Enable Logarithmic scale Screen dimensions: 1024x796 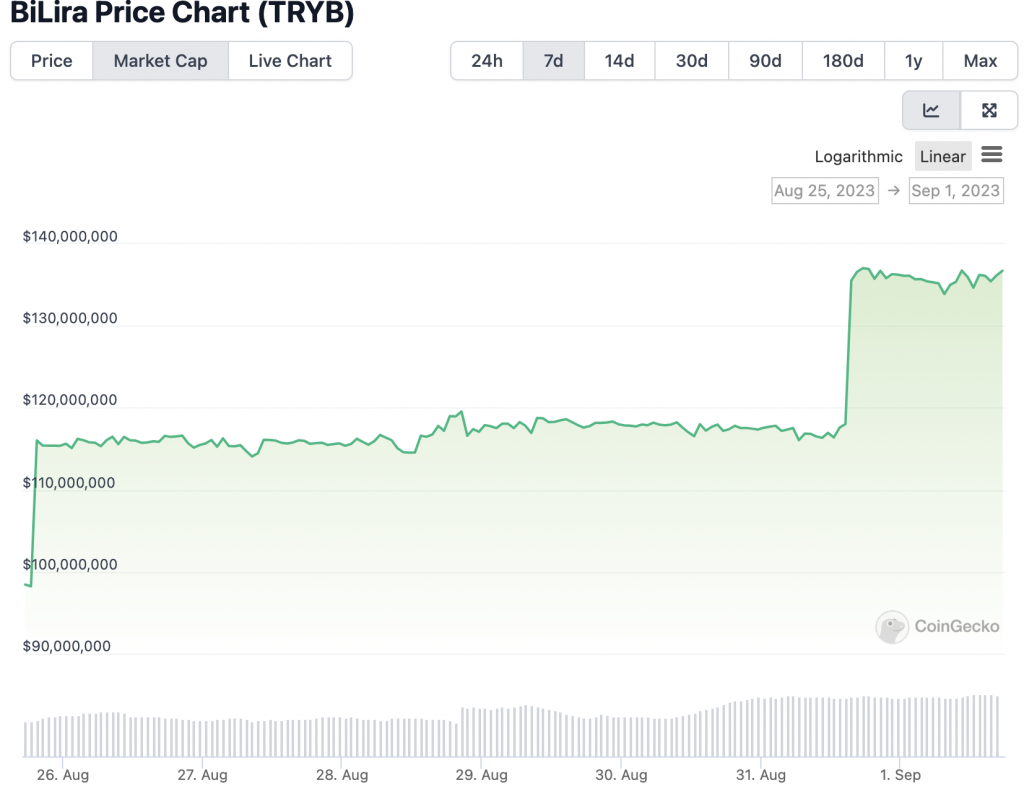tap(858, 157)
